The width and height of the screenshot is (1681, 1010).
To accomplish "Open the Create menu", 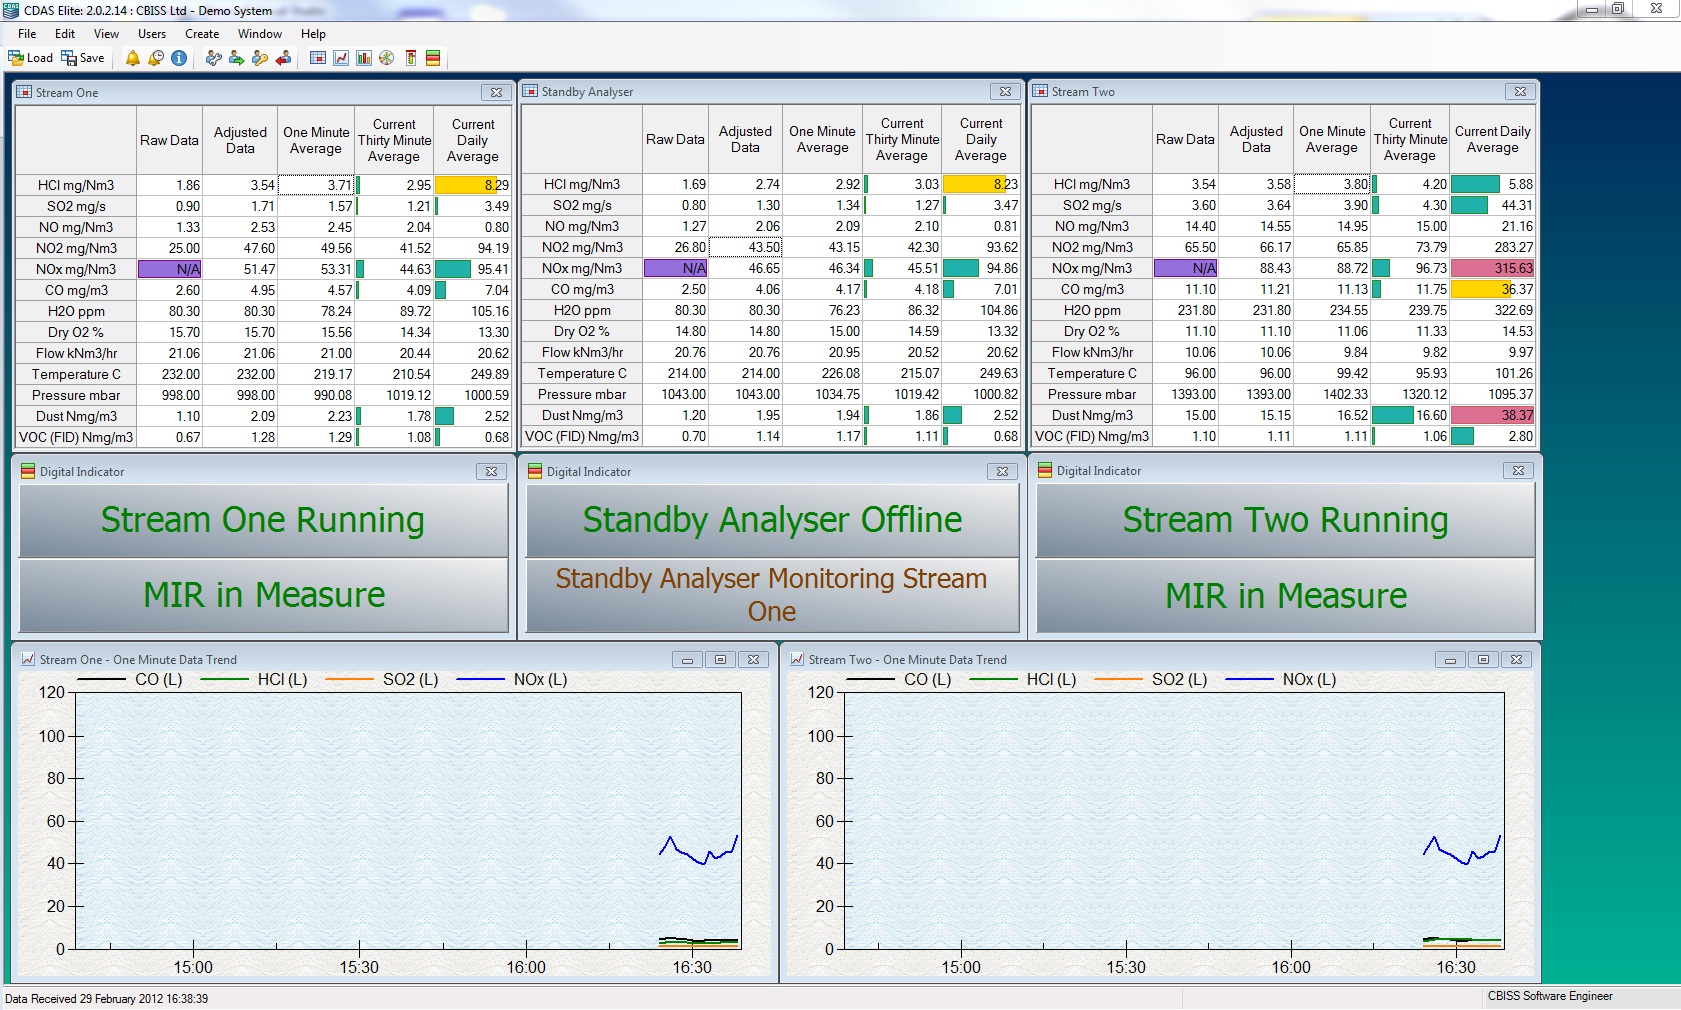I will click(202, 34).
